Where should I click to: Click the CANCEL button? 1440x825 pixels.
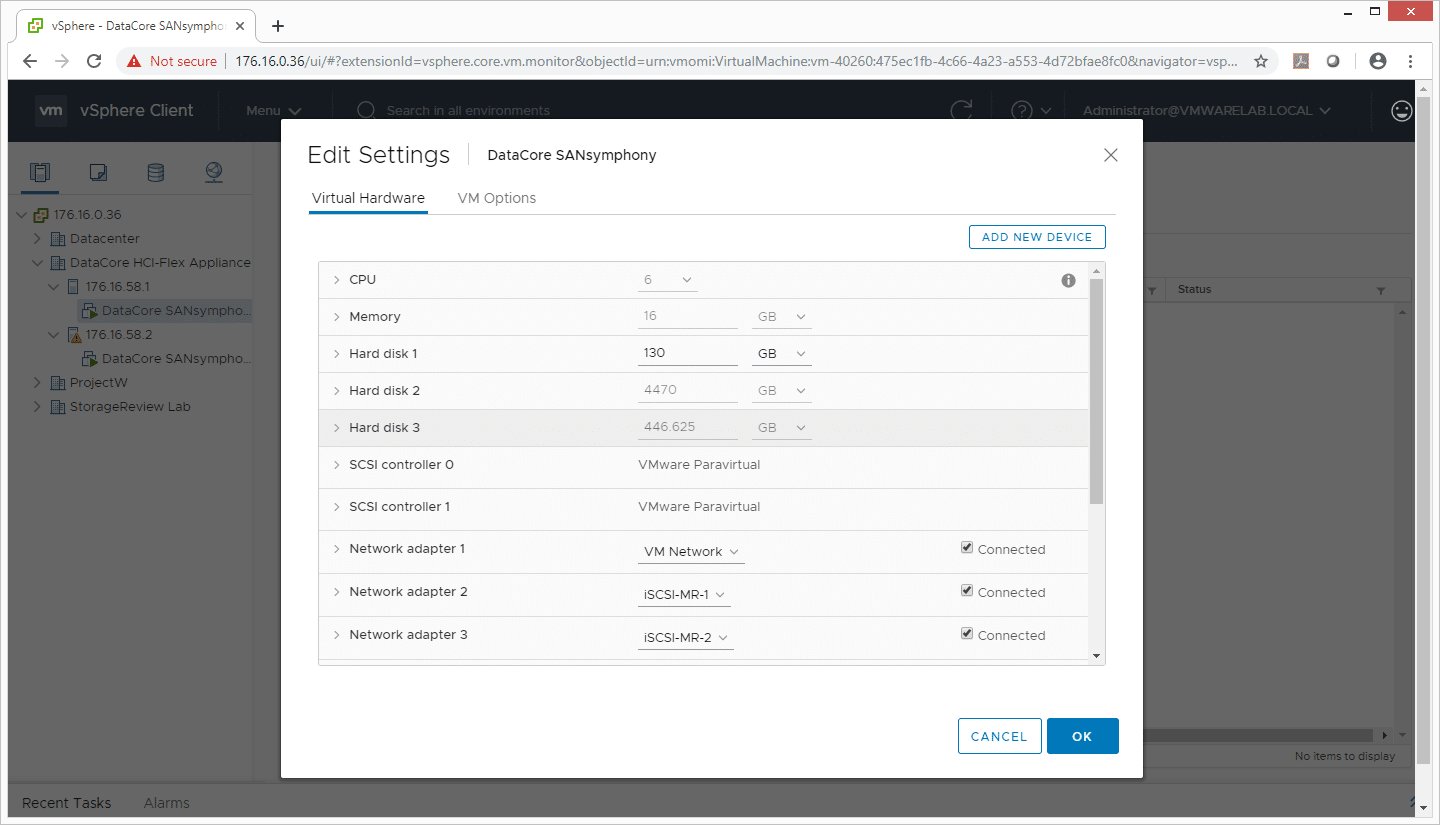(999, 736)
